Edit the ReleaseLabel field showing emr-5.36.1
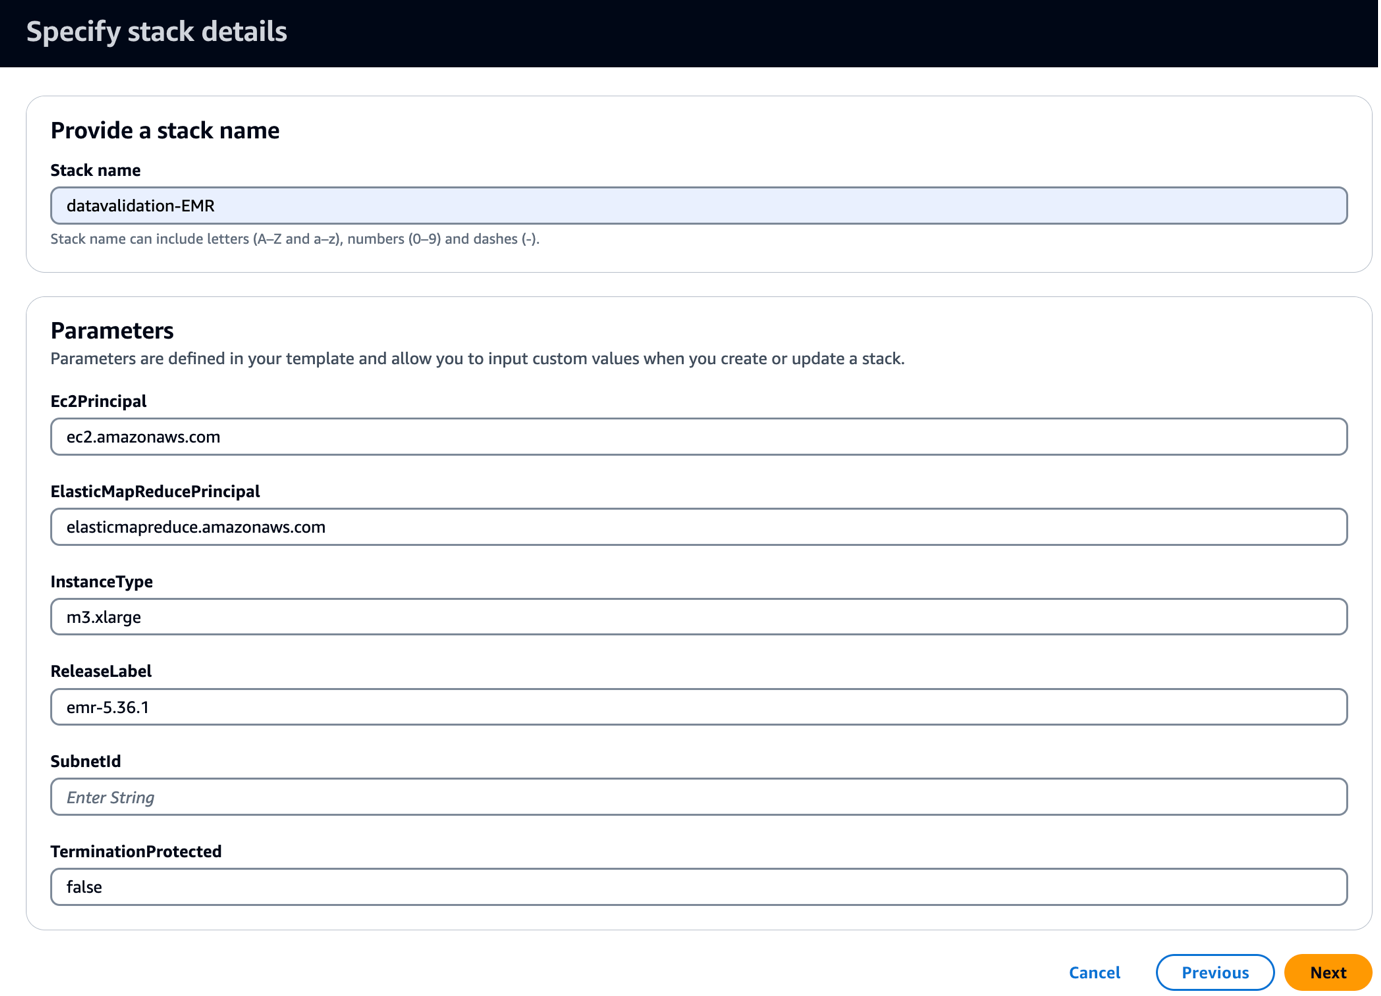The width and height of the screenshot is (1381, 996). pos(698,707)
